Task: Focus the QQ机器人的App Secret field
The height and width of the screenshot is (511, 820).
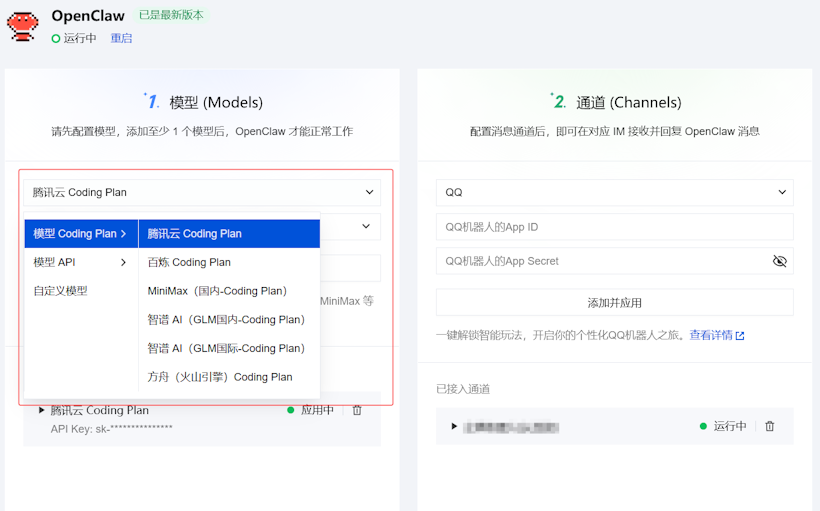Action: 614,261
